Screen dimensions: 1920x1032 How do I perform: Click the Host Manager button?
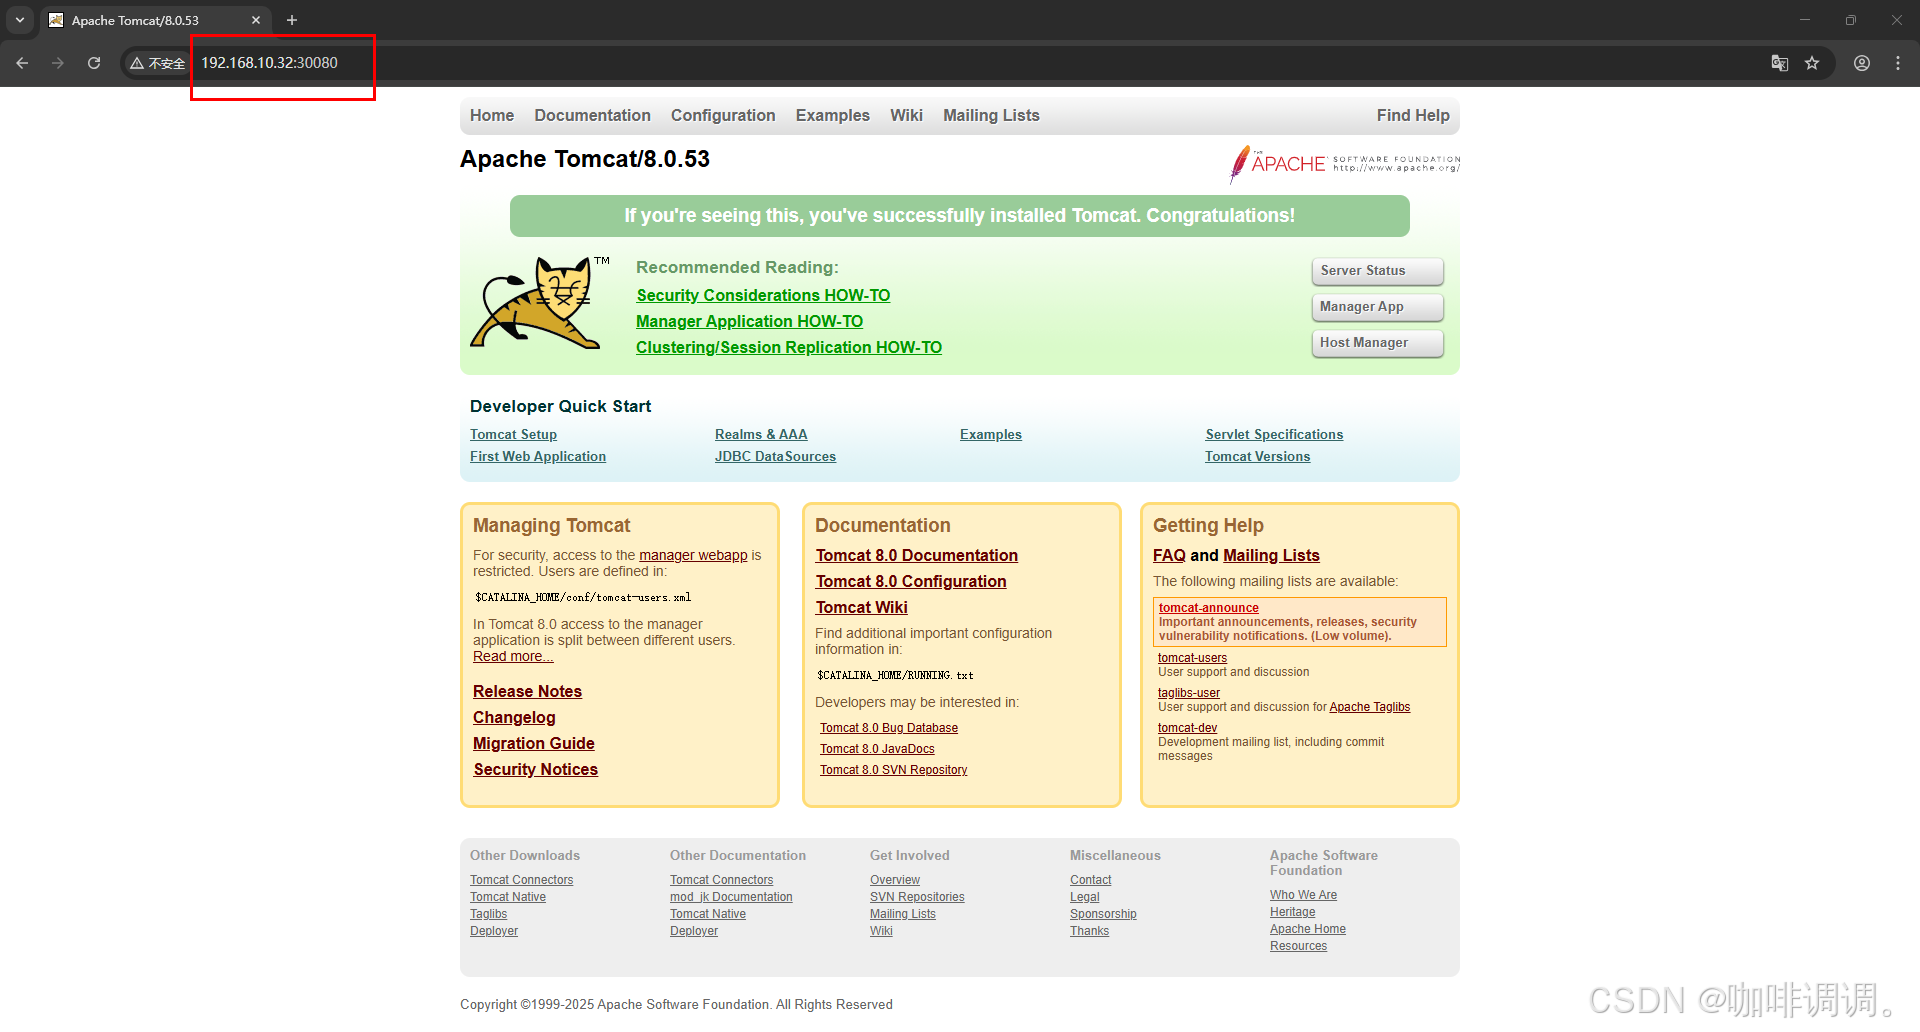point(1377,343)
